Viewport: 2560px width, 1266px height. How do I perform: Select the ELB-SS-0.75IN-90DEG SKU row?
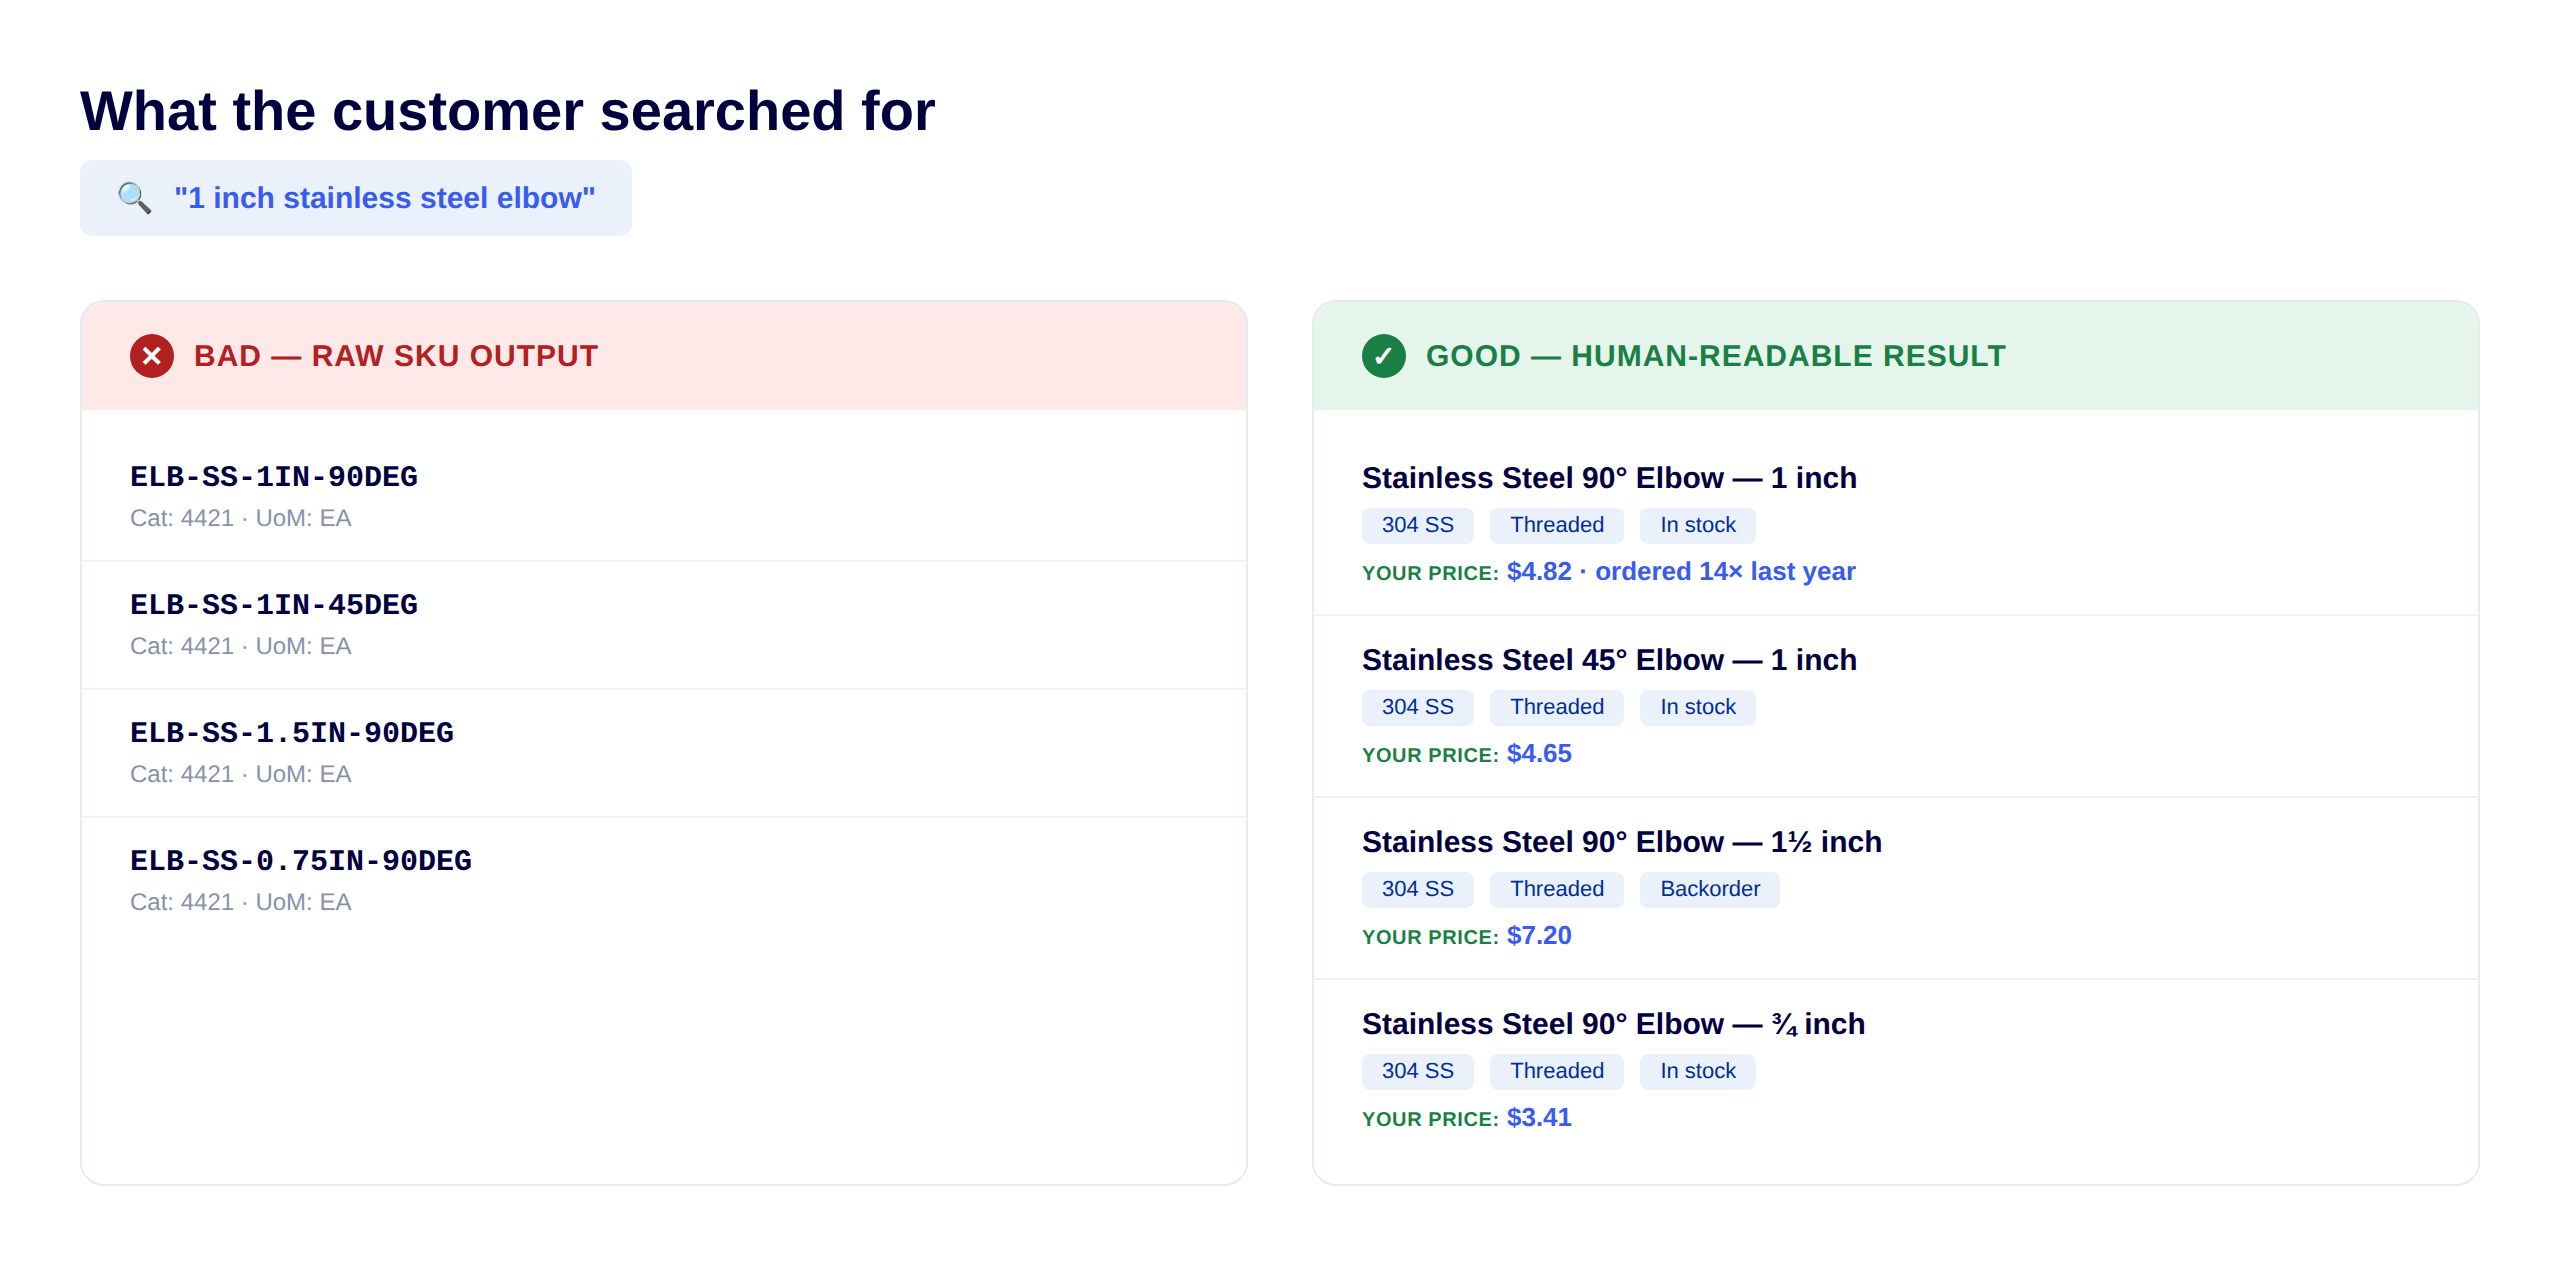click(x=300, y=861)
